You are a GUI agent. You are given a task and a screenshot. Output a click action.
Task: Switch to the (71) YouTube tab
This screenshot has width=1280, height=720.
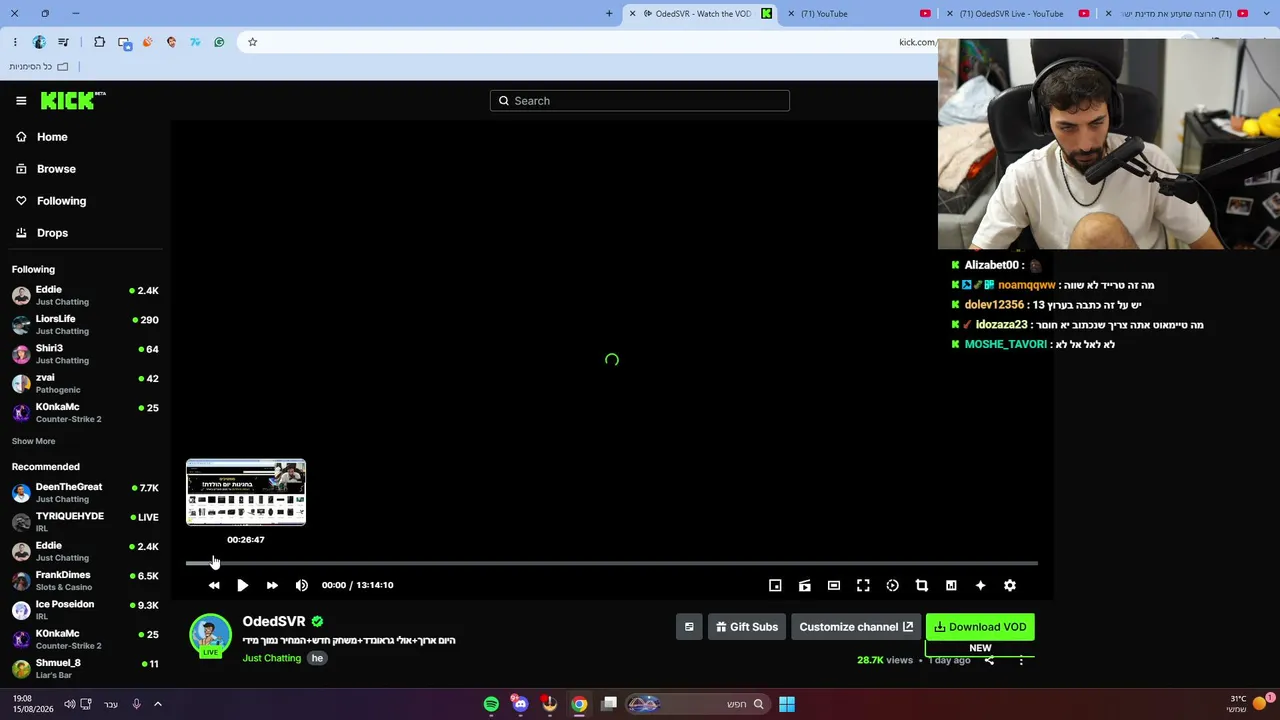click(858, 14)
